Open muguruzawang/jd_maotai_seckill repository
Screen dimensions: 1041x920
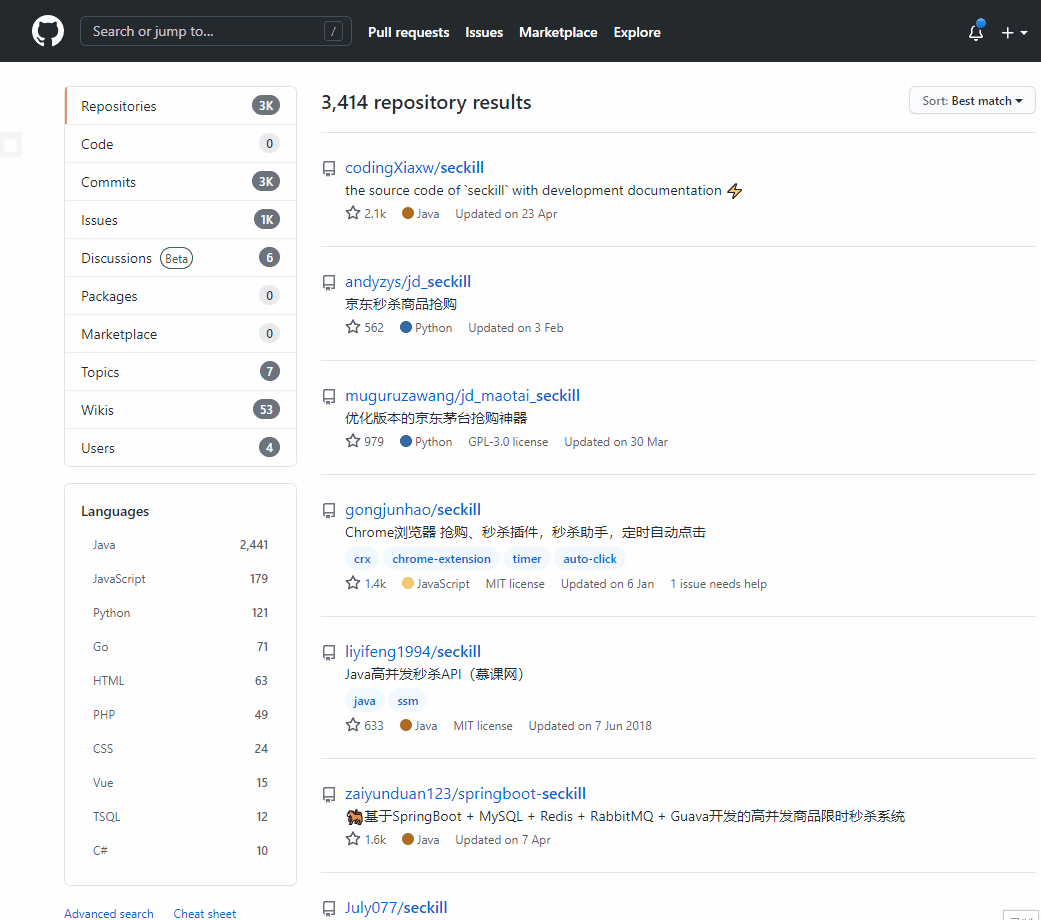pyautogui.click(x=462, y=396)
